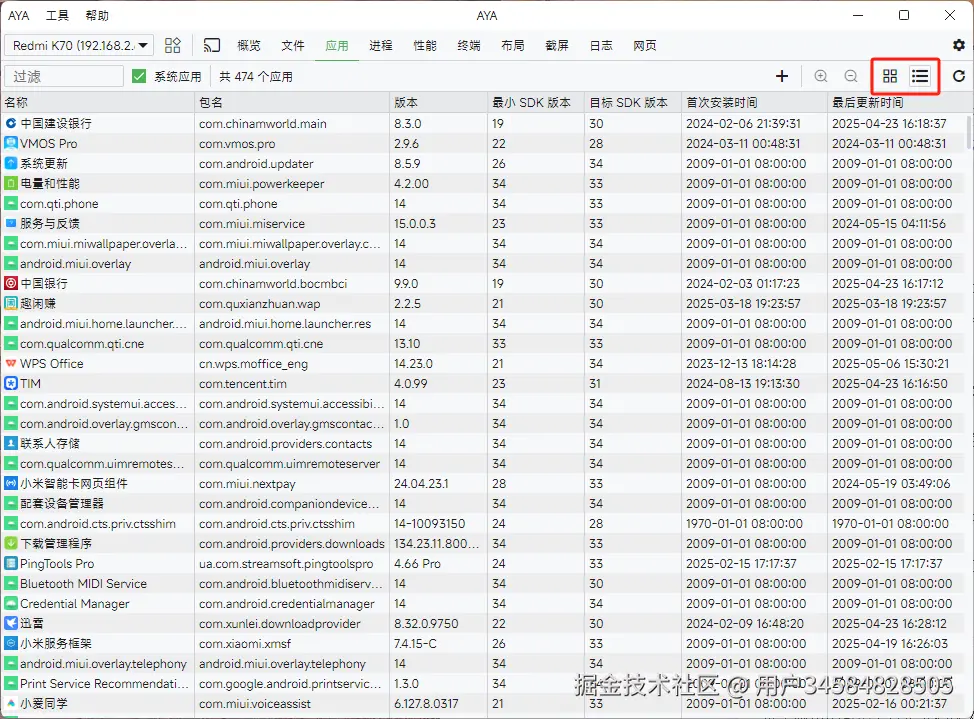Switch to the 性能 tab

[x=425, y=45]
